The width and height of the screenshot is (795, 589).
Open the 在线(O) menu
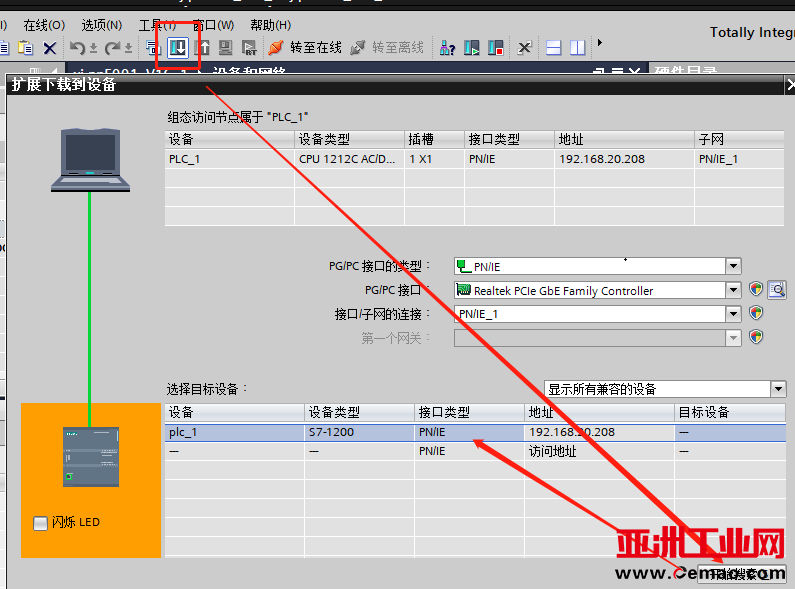(x=44, y=25)
